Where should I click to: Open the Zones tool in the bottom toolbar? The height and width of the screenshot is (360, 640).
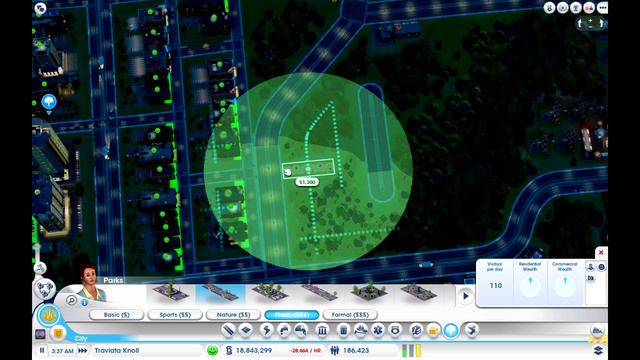point(246,330)
